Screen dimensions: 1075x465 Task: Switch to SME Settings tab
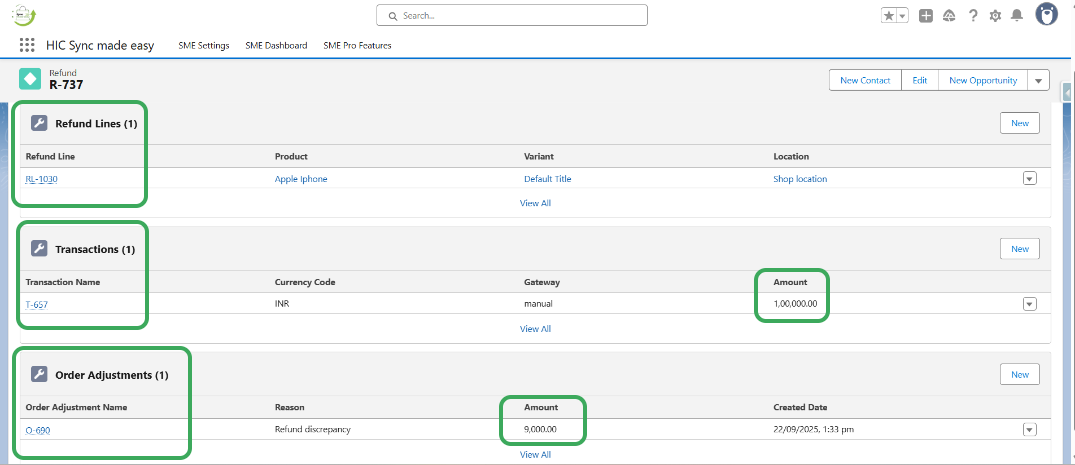click(x=204, y=46)
